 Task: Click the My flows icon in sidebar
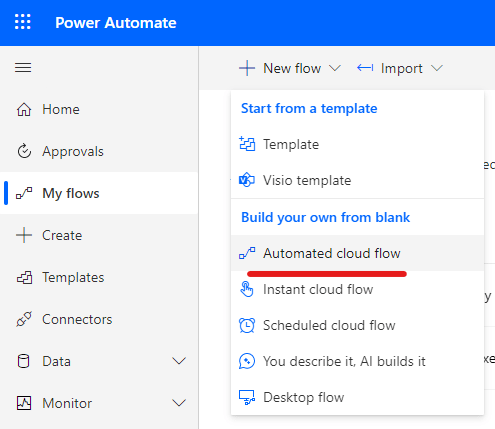coord(24,193)
